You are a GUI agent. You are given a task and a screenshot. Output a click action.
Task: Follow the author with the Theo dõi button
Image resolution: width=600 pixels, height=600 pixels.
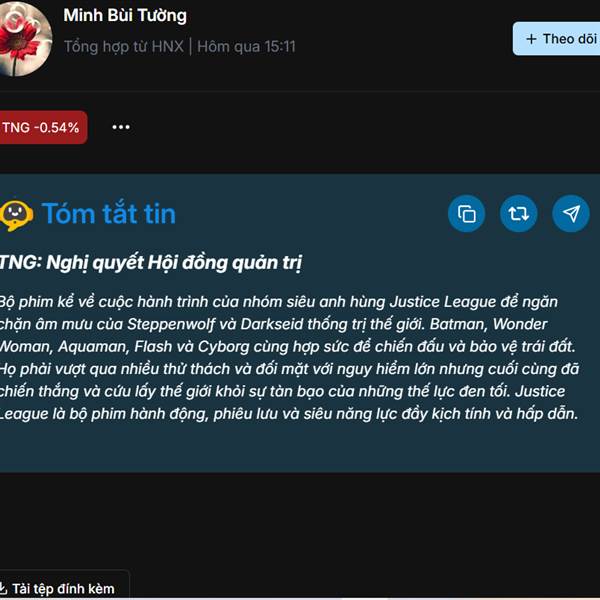(x=557, y=39)
